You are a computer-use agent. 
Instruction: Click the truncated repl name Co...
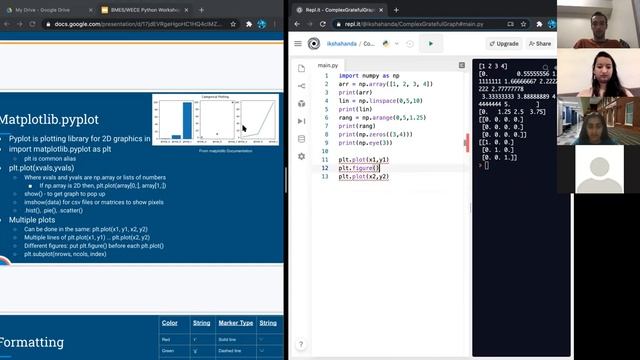point(369,44)
